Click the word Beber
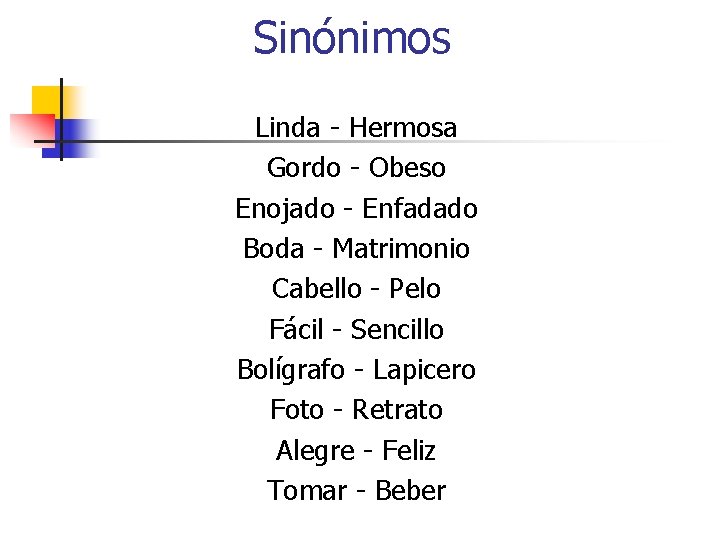This screenshot has height=540, width=720. pos(410,491)
